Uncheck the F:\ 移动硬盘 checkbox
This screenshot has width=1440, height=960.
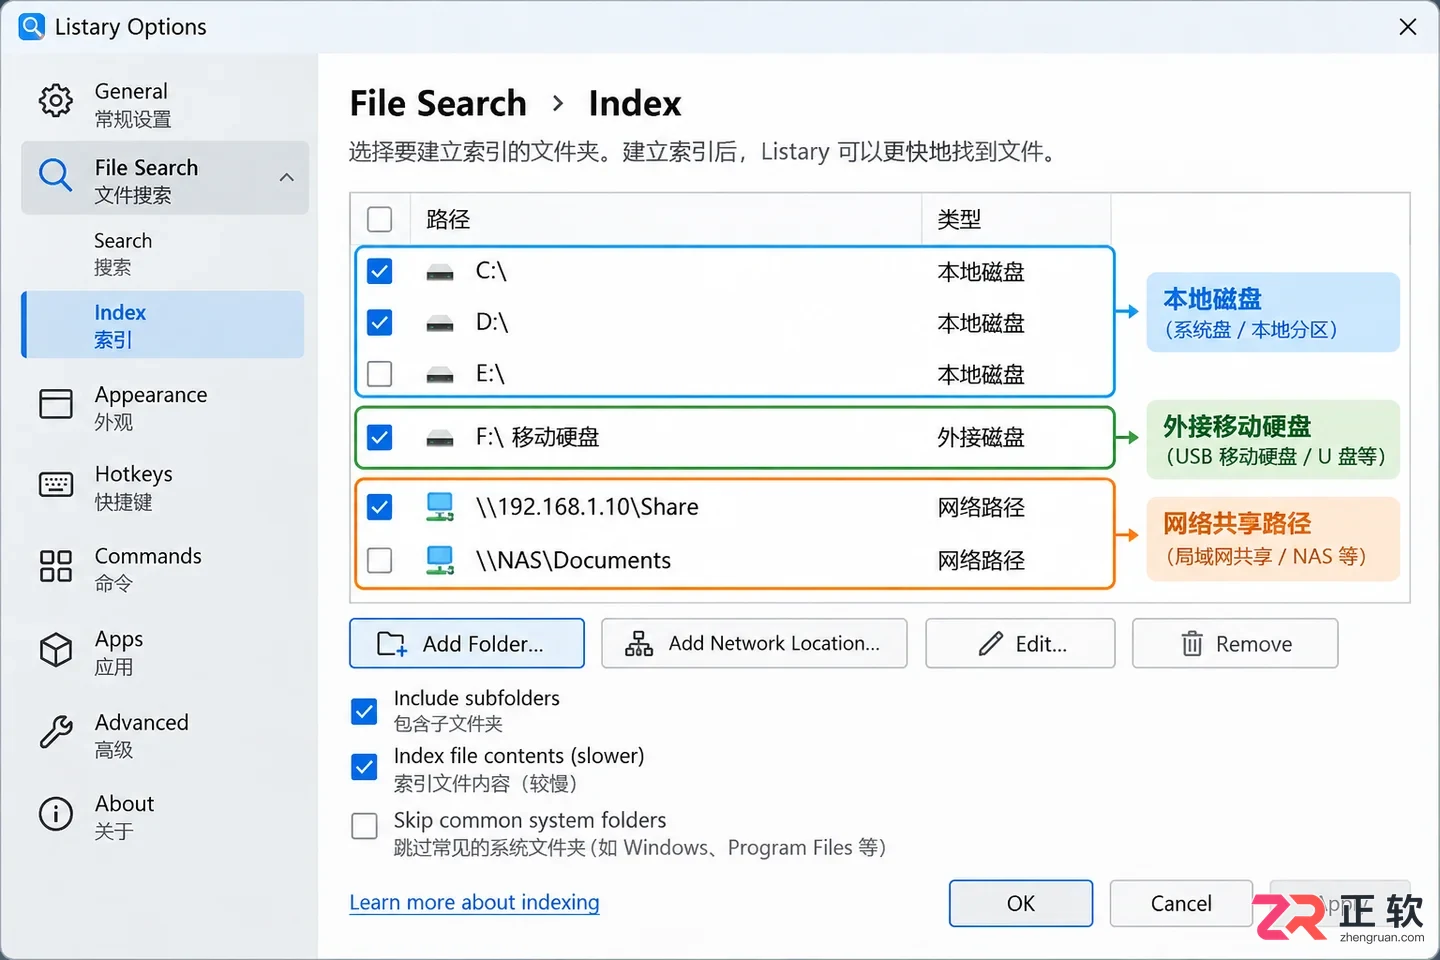coord(380,437)
